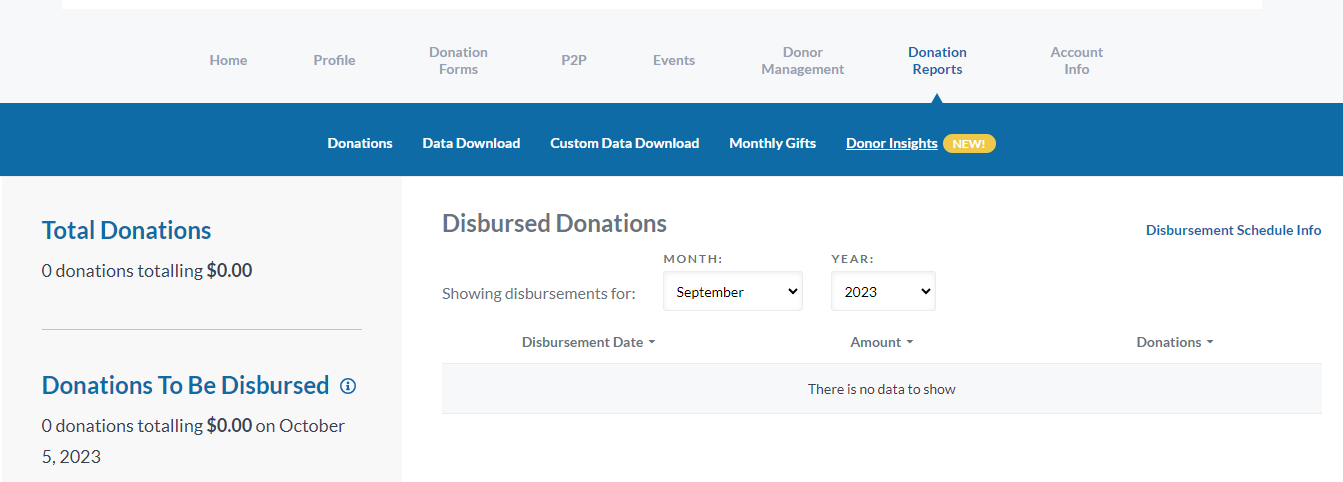
Task: Go to Custom Data Download
Action: tap(624, 143)
